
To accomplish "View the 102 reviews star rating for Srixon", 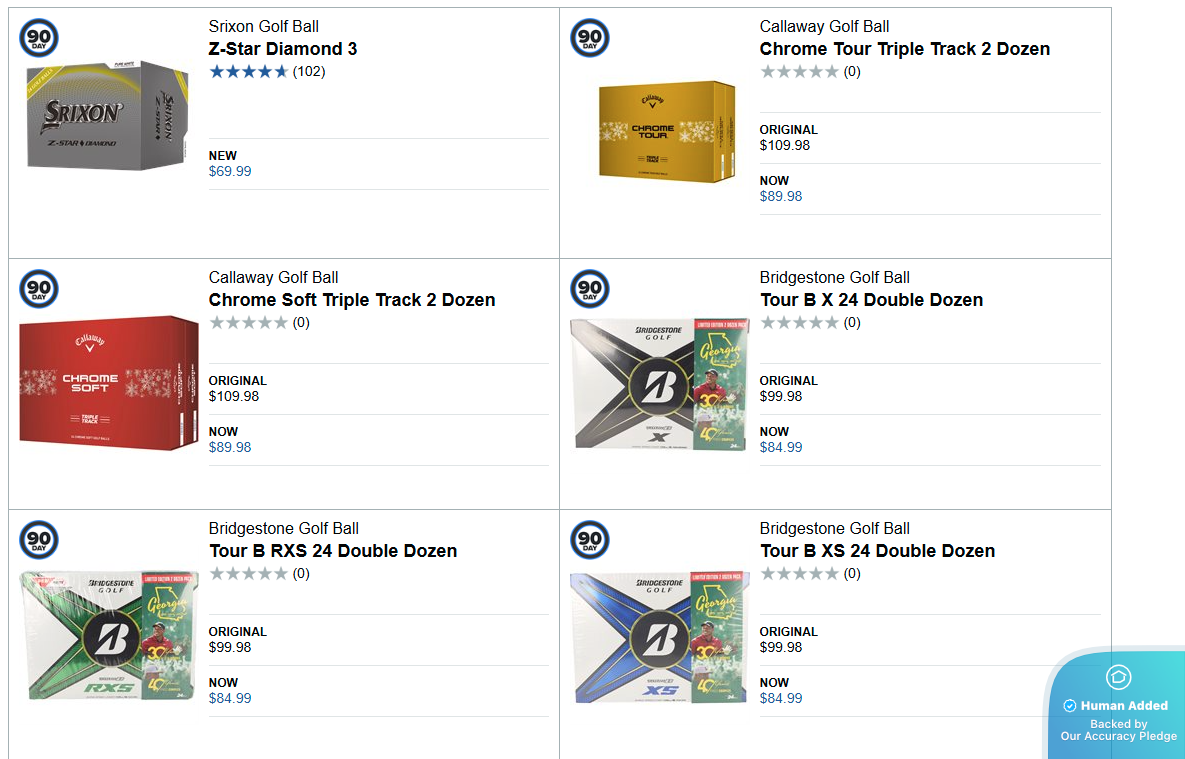I will point(249,71).
